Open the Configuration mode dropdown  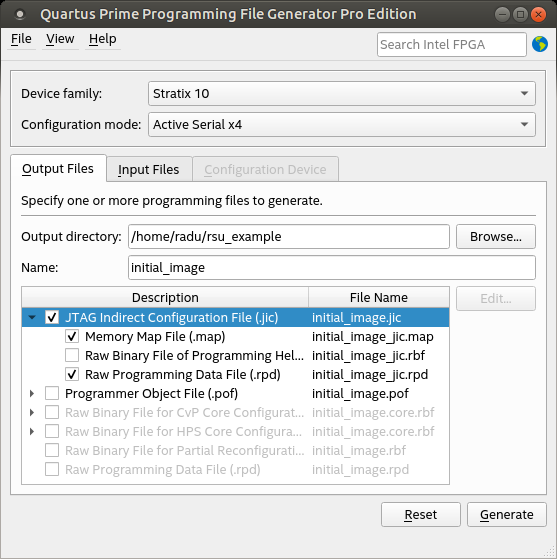point(342,124)
